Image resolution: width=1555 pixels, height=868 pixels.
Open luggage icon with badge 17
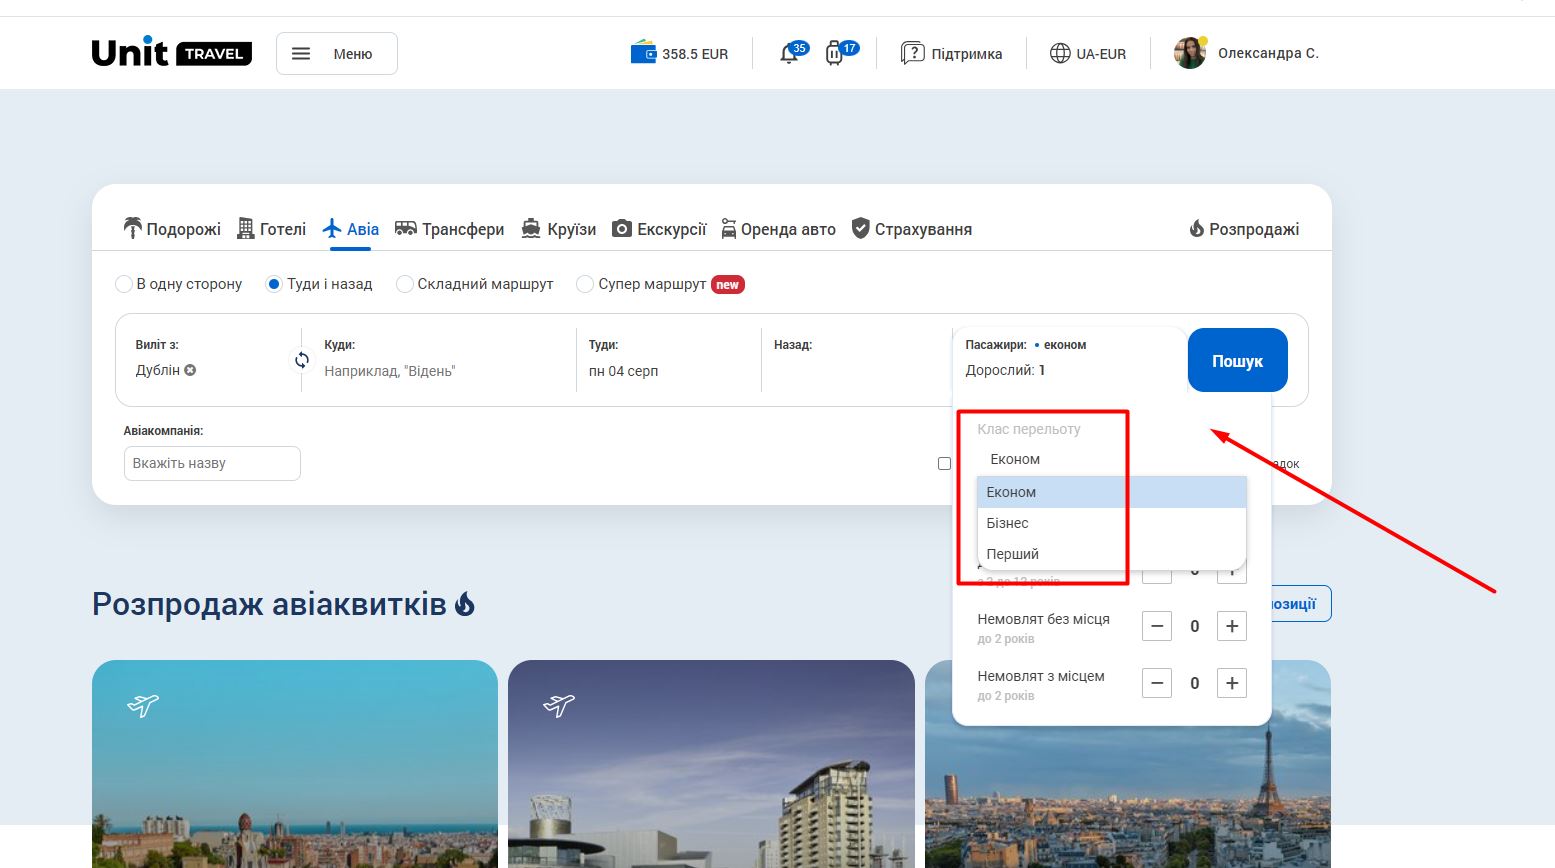pyautogui.click(x=841, y=53)
